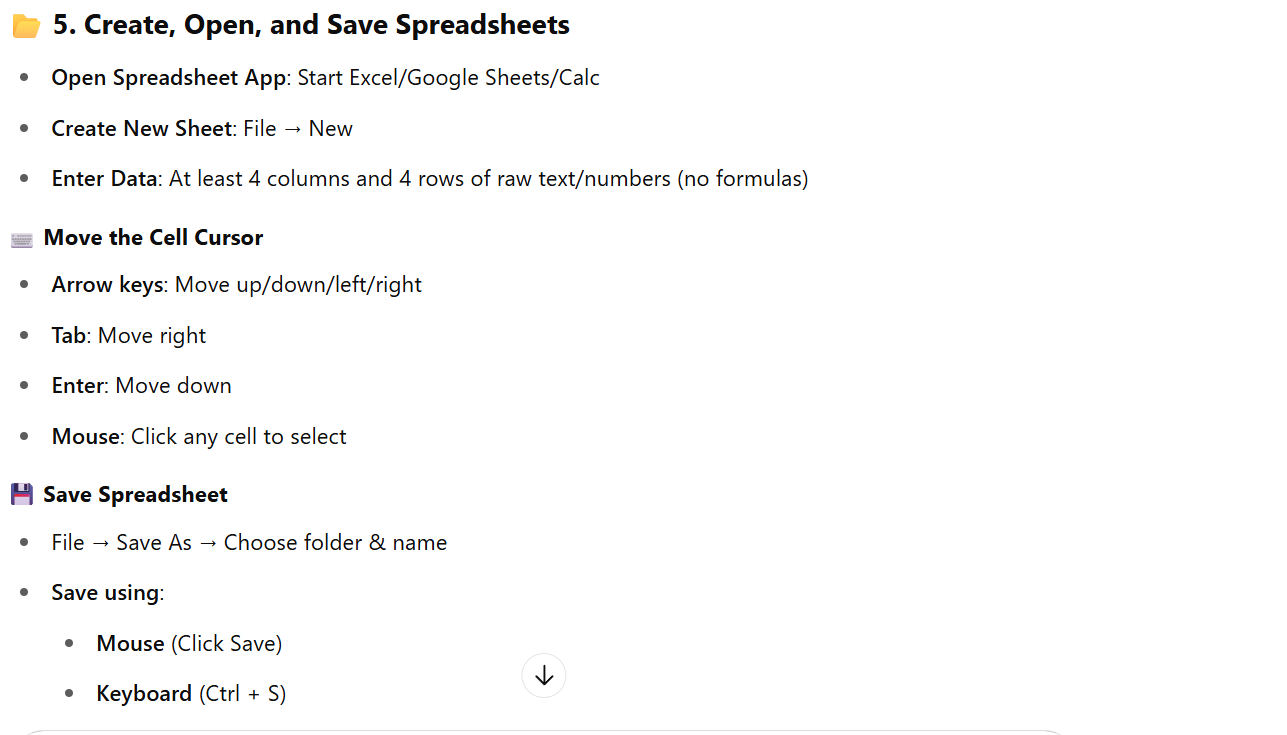Click the bold "Mouse" label before "Click any cell"
Viewport: 1287px width, 735px height.
click(x=86, y=437)
